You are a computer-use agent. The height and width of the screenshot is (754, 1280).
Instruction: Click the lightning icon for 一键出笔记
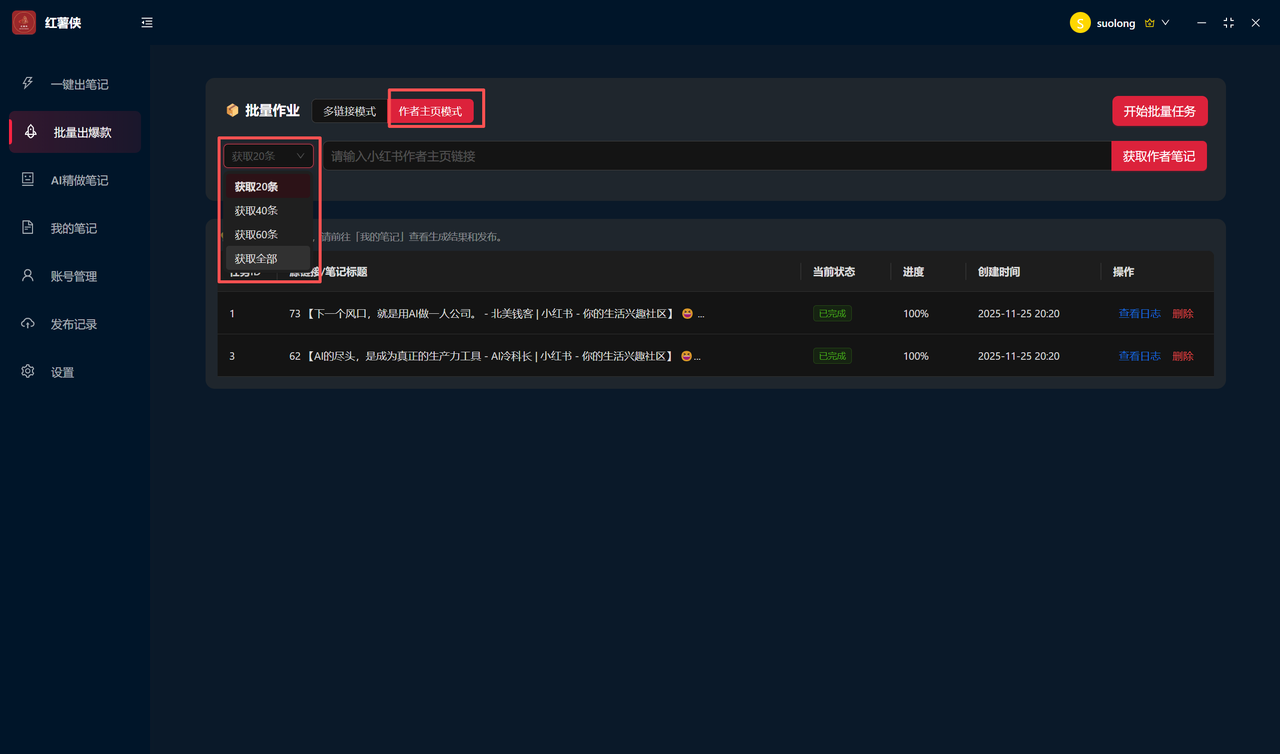(28, 84)
